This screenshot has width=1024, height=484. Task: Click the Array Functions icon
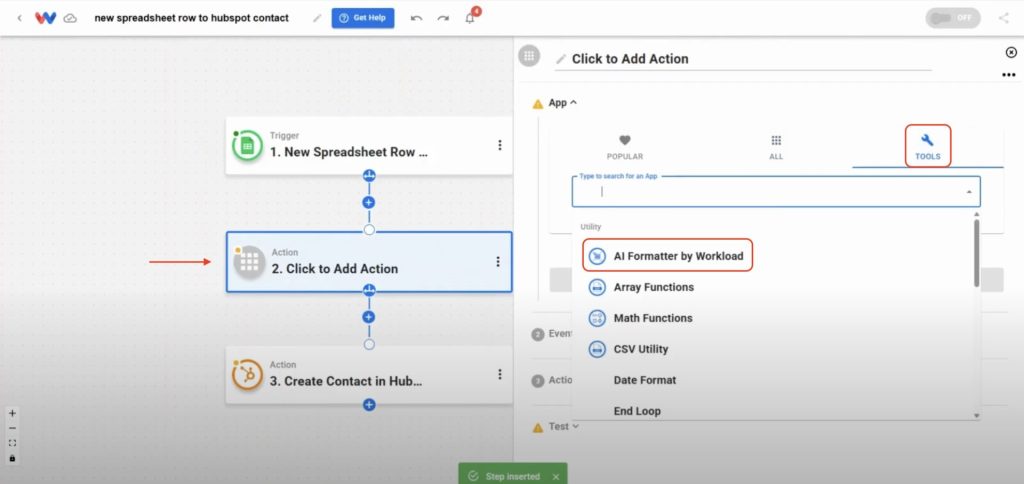597,287
